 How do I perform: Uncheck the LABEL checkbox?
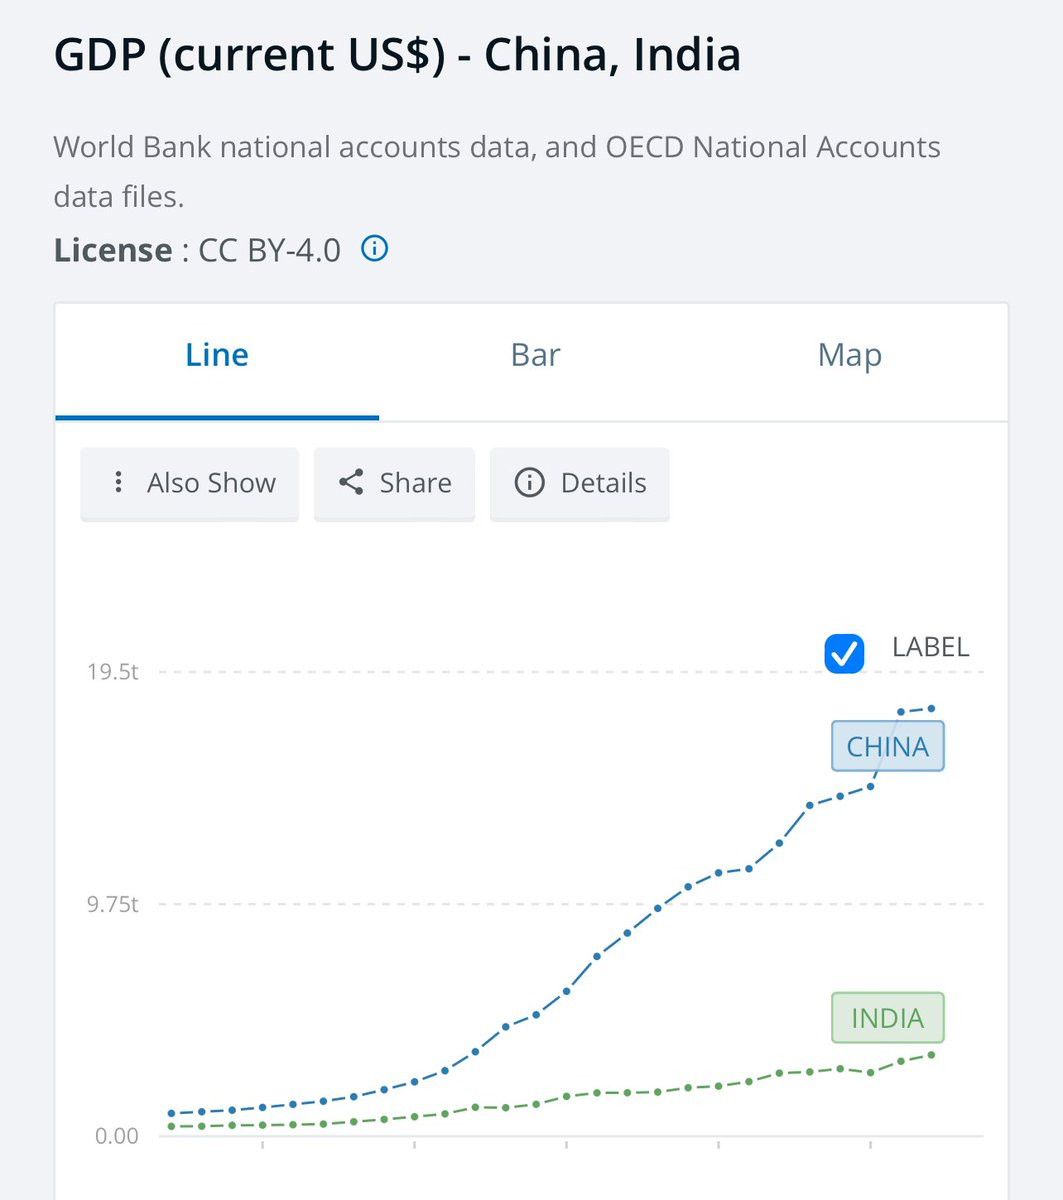(844, 654)
